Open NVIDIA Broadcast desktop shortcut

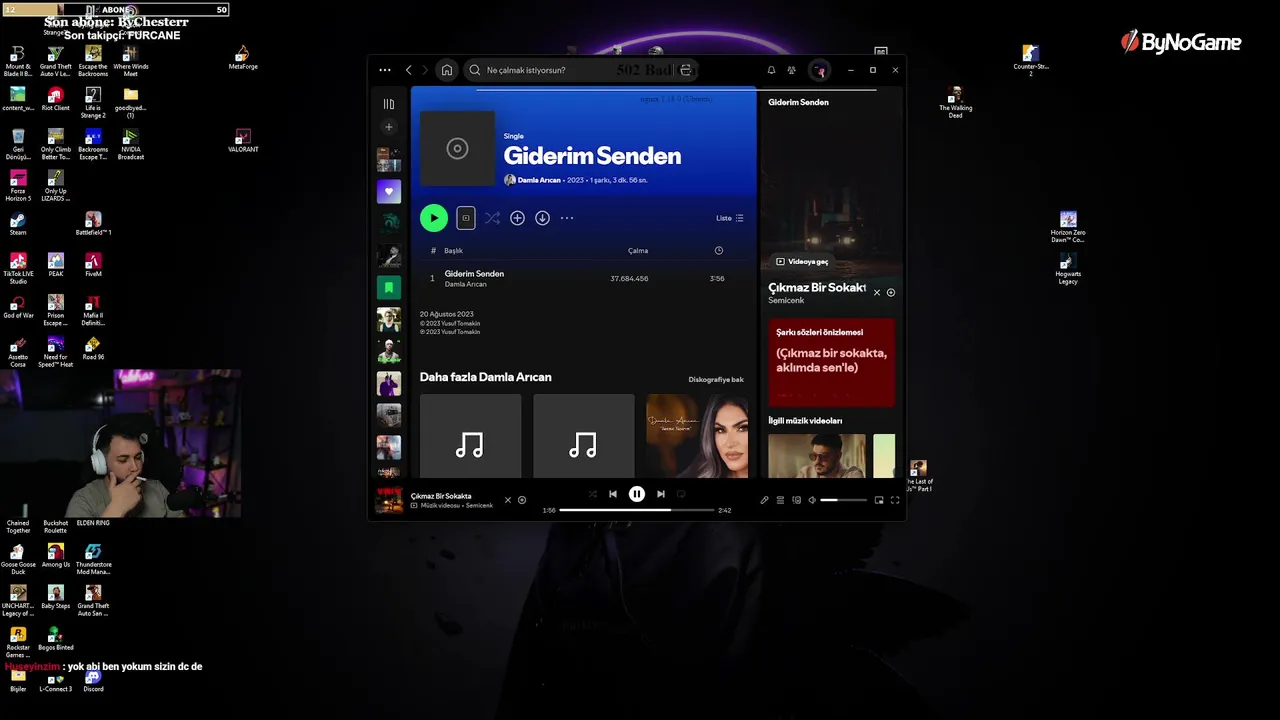click(x=131, y=145)
